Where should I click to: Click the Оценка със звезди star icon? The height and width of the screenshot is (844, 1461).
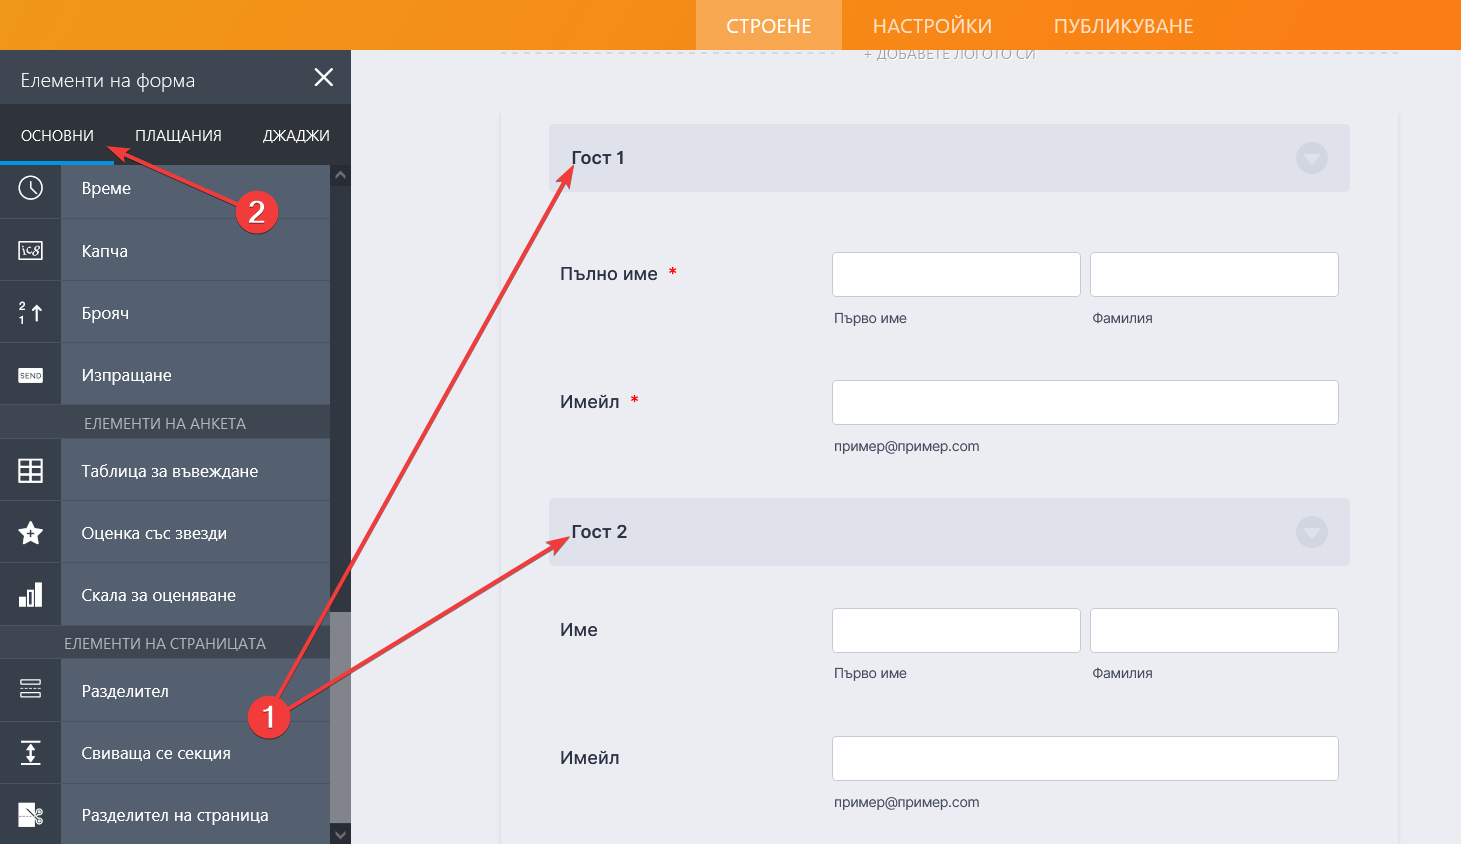point(30,533)
